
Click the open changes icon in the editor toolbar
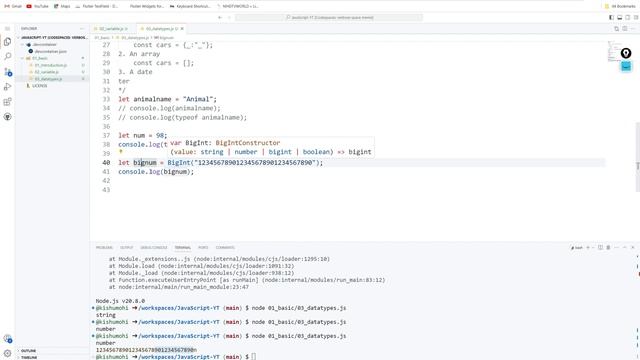616,29
